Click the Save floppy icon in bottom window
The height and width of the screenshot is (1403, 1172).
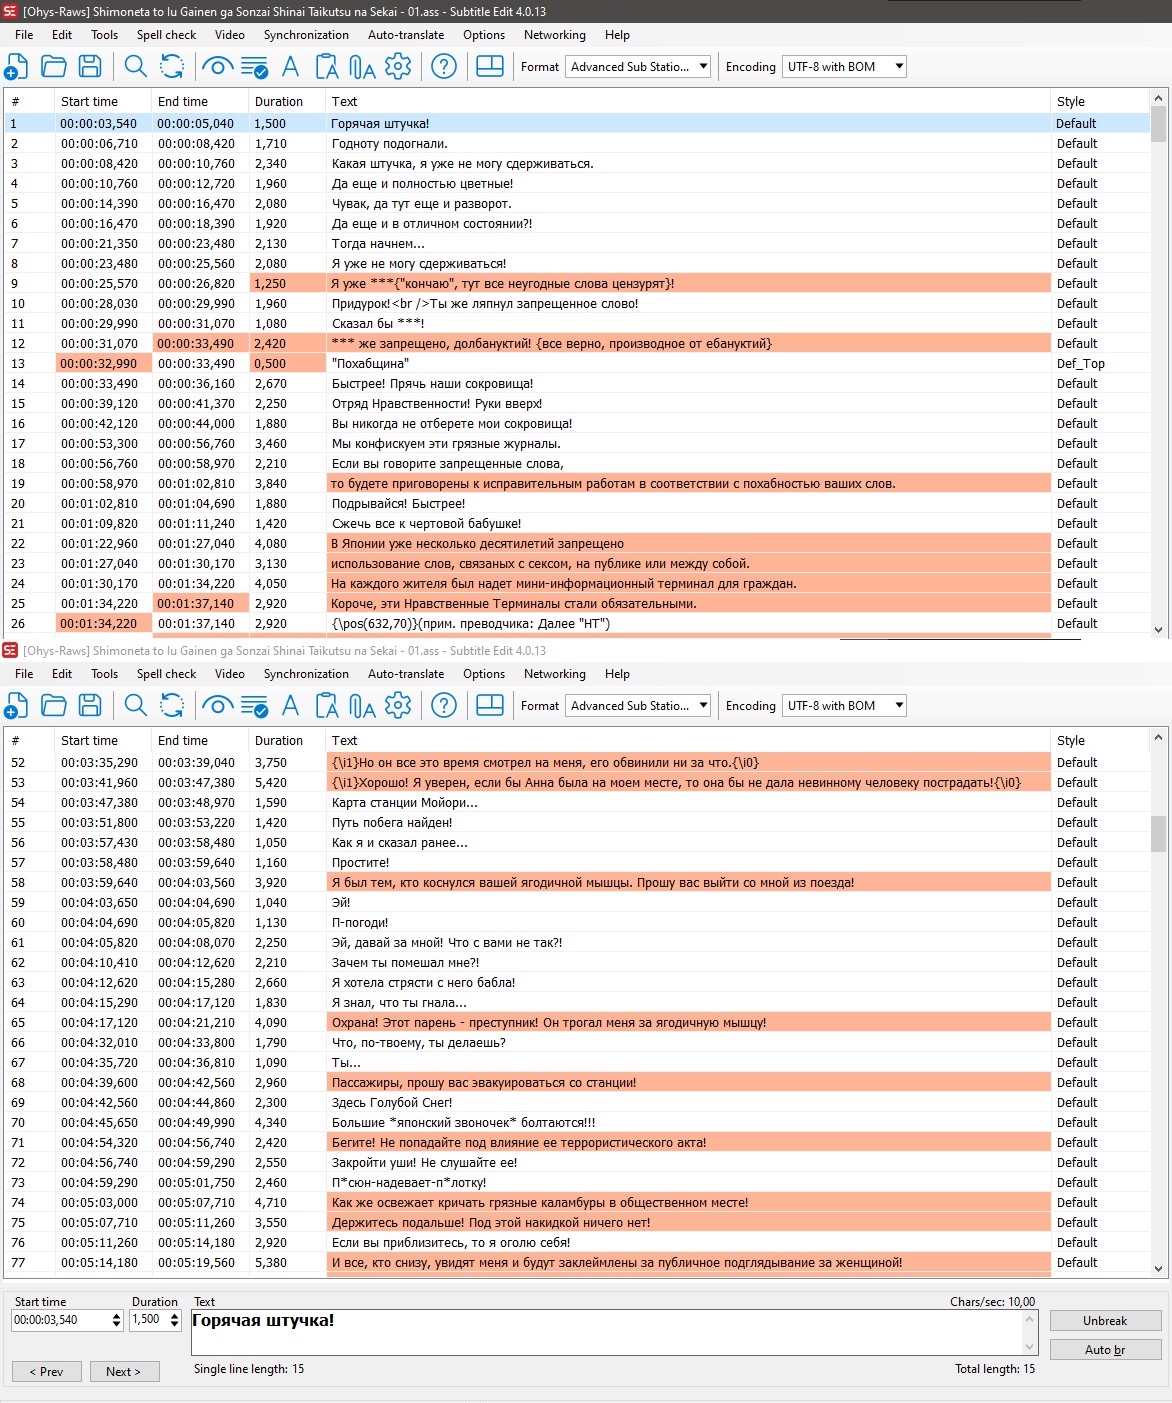pyautogui.click(x=90, y=706)
